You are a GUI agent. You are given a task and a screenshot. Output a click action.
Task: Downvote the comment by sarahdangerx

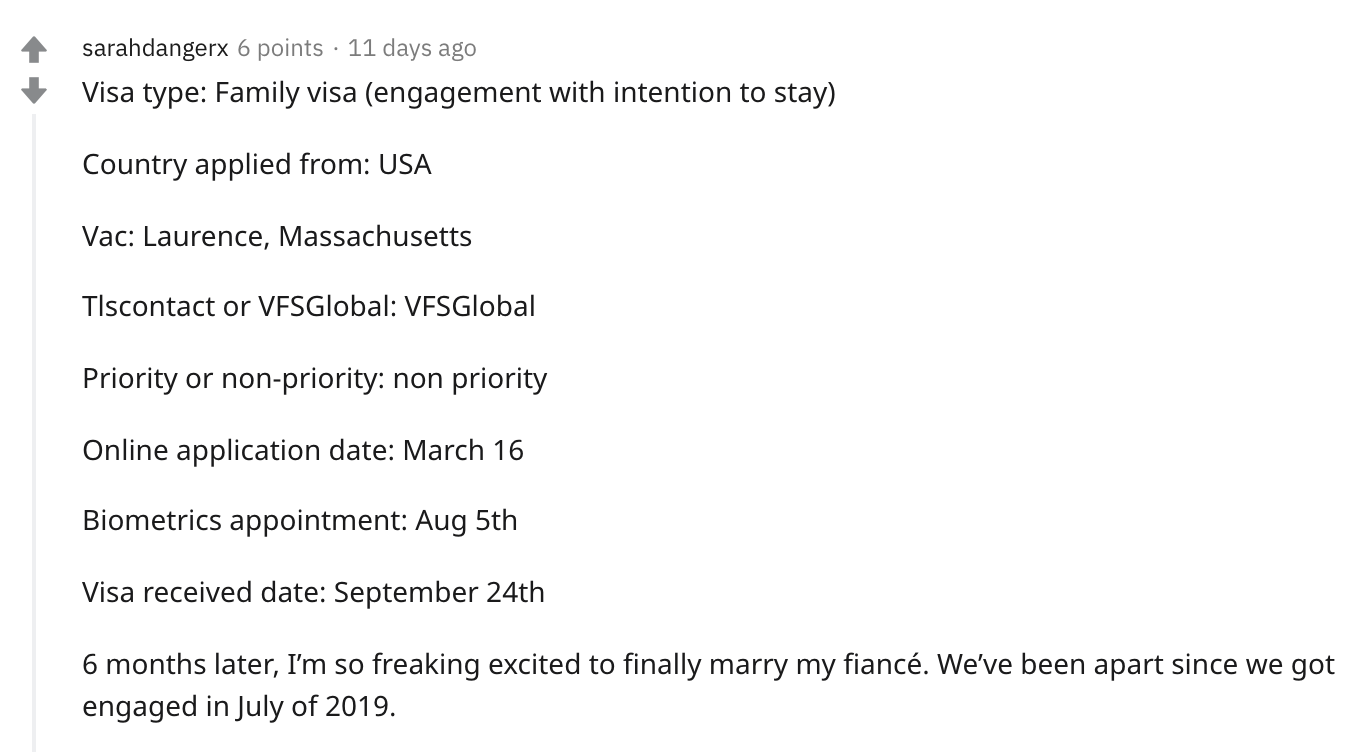pyautogui.click(x=34, y=91)
